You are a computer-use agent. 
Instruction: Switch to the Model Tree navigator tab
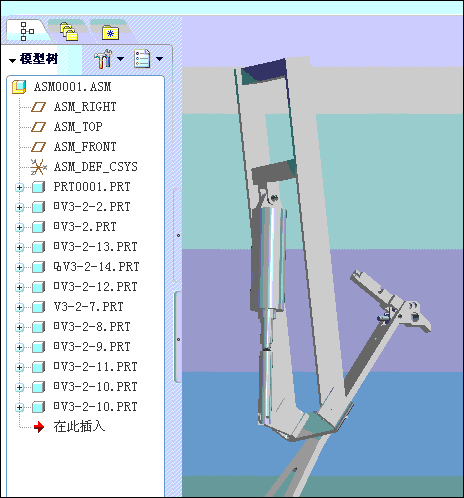[x=27, y=31]
